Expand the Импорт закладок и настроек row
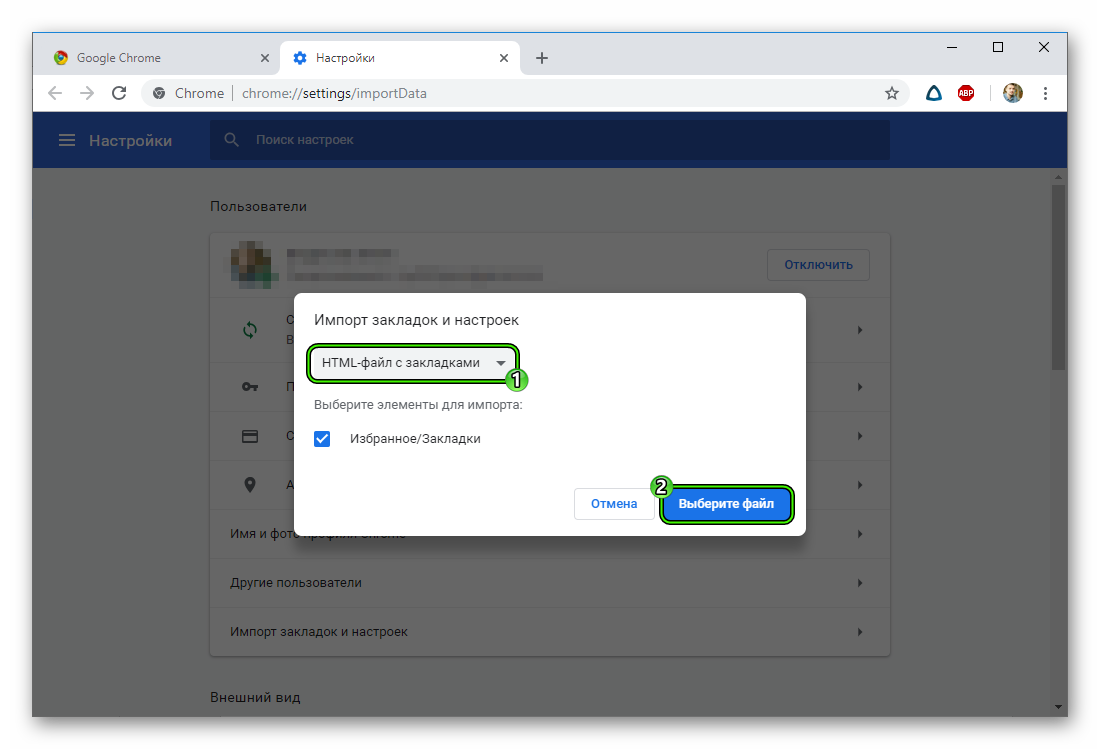The width and height of the screenshot is (1100, 749). pos(549,632)
